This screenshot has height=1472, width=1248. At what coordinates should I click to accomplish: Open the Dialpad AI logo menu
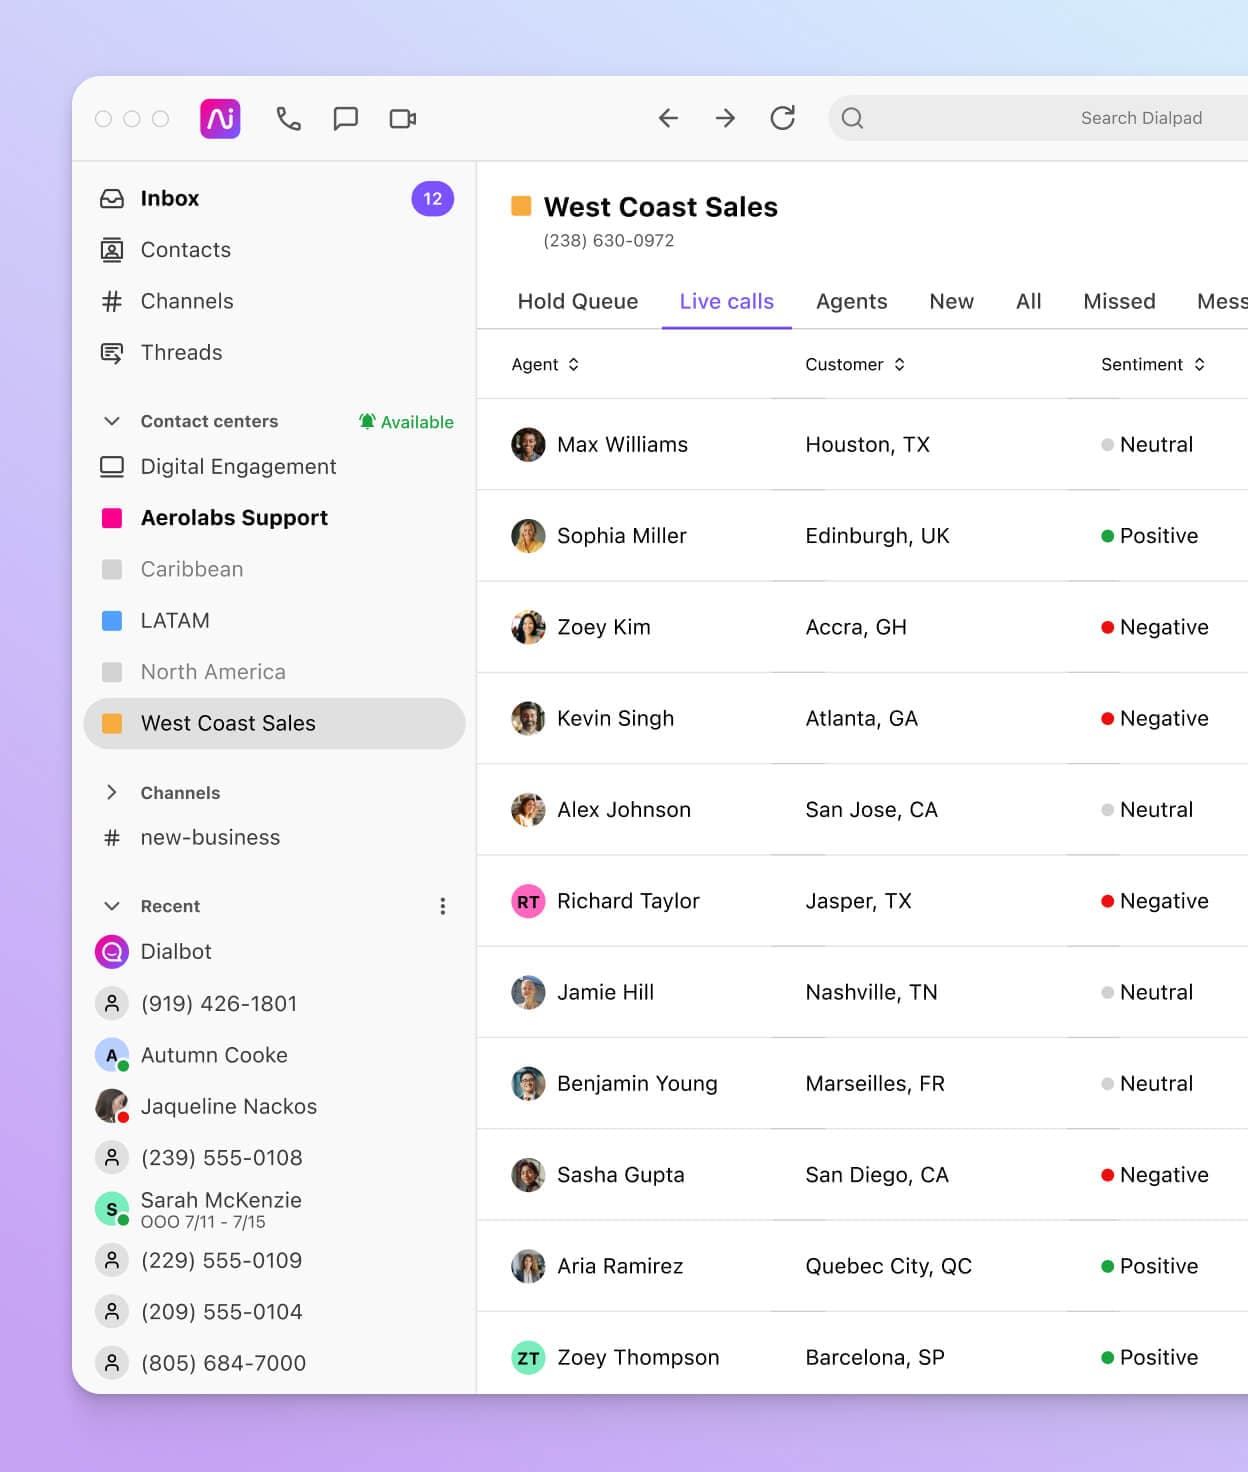pyautogui.click(x=221, y=118)
